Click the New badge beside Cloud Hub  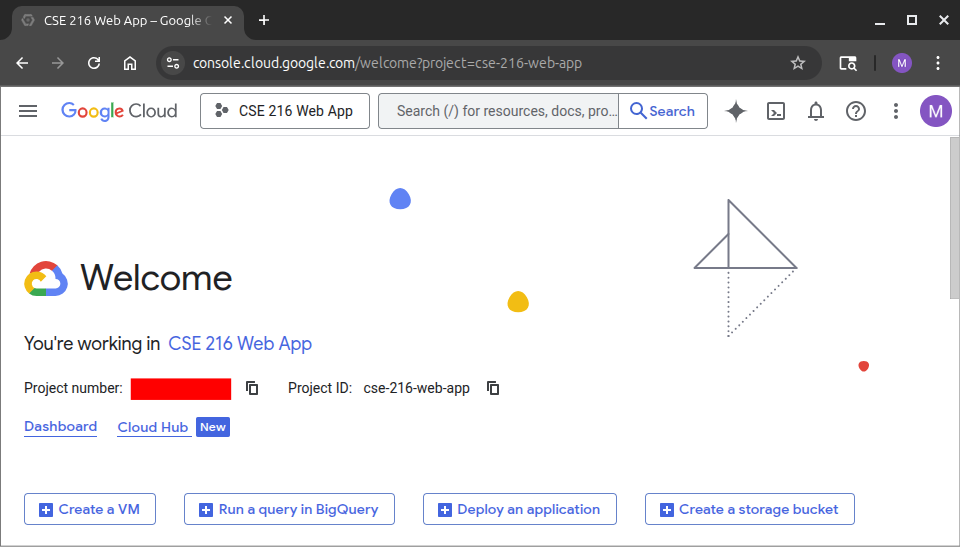213,427
